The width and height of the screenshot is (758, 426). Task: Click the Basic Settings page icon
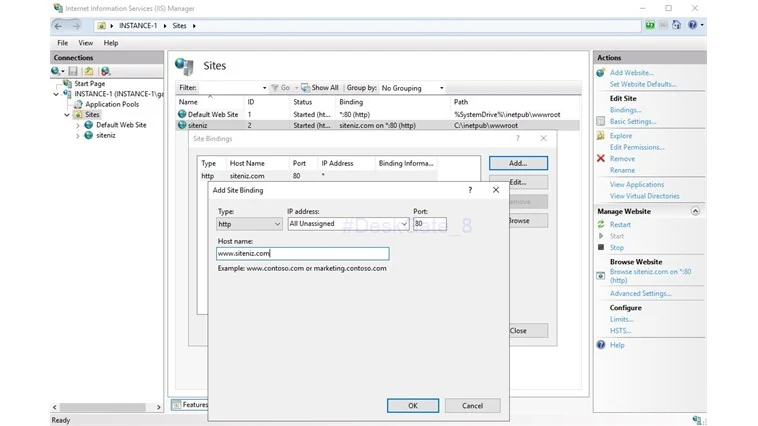(x=601, y=121)
